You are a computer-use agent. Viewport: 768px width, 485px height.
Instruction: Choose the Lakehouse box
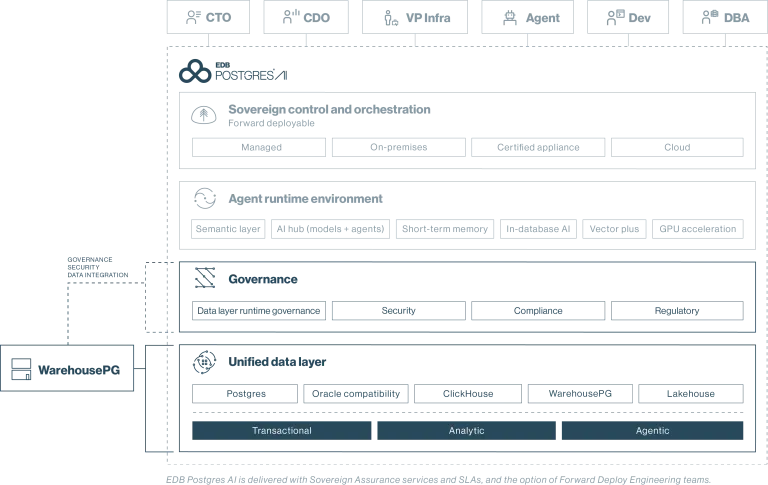point(691,393)
